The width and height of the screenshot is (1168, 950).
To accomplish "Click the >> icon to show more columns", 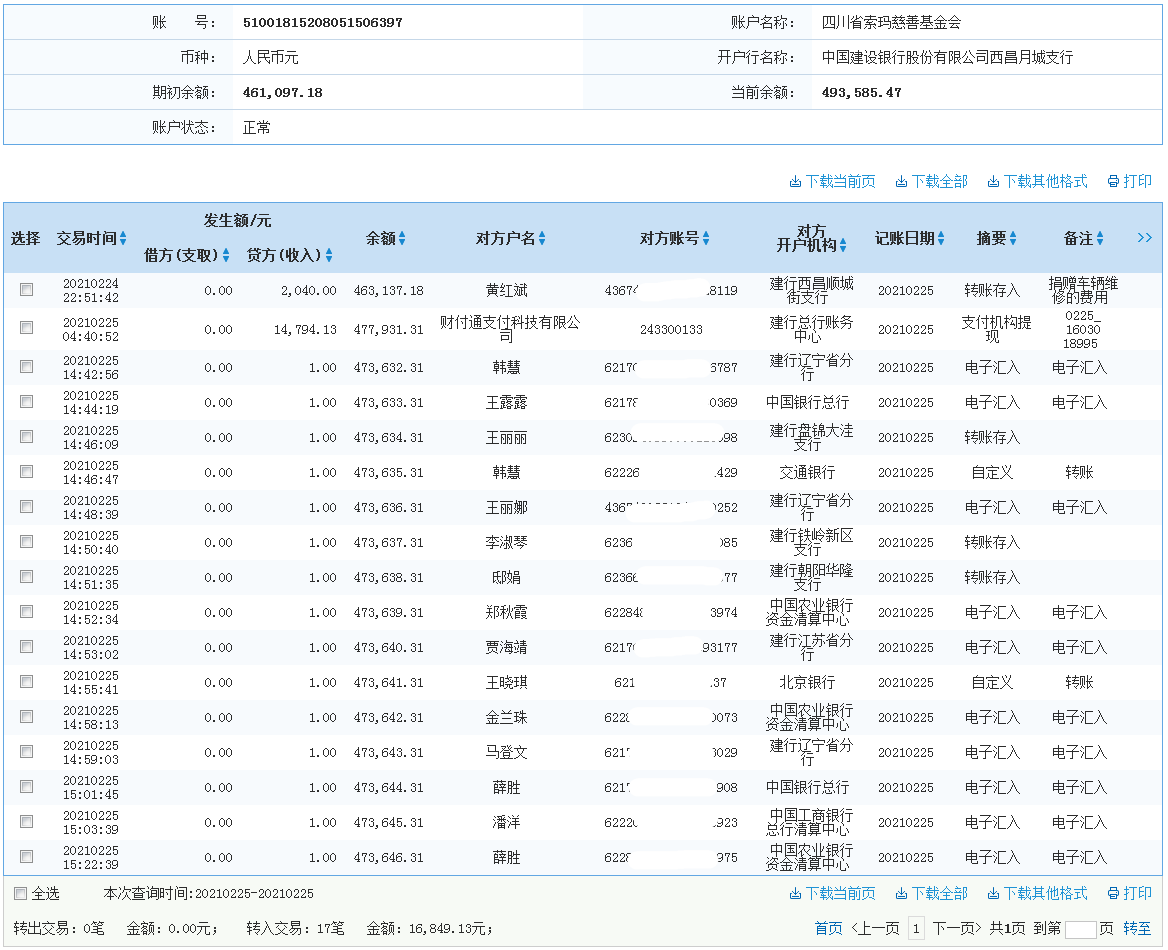I will (x=1145, y=238).
